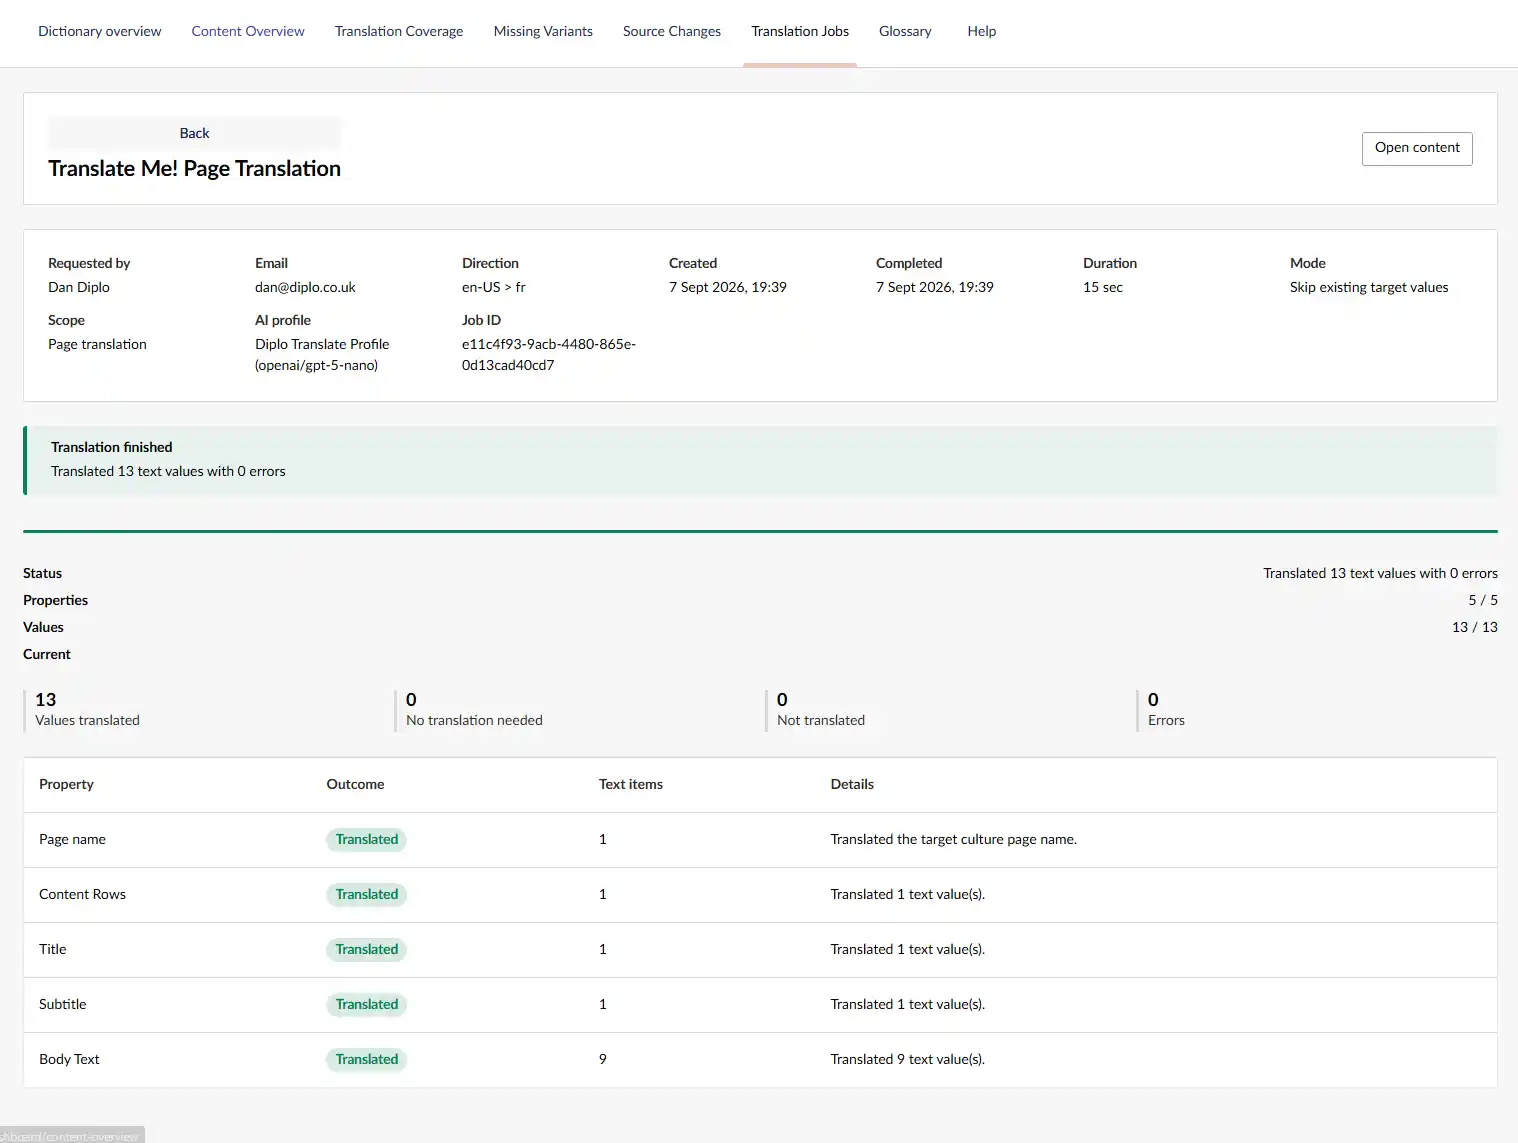Click the Details column header
The image size is (1518, 1143).
click(852, 784)
